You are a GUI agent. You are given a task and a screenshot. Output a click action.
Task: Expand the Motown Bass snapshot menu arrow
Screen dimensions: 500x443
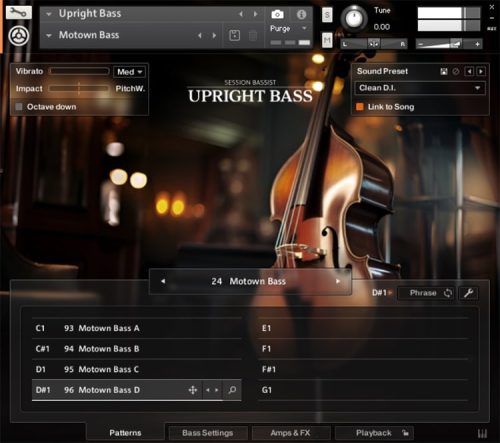(x=49, y=35)
